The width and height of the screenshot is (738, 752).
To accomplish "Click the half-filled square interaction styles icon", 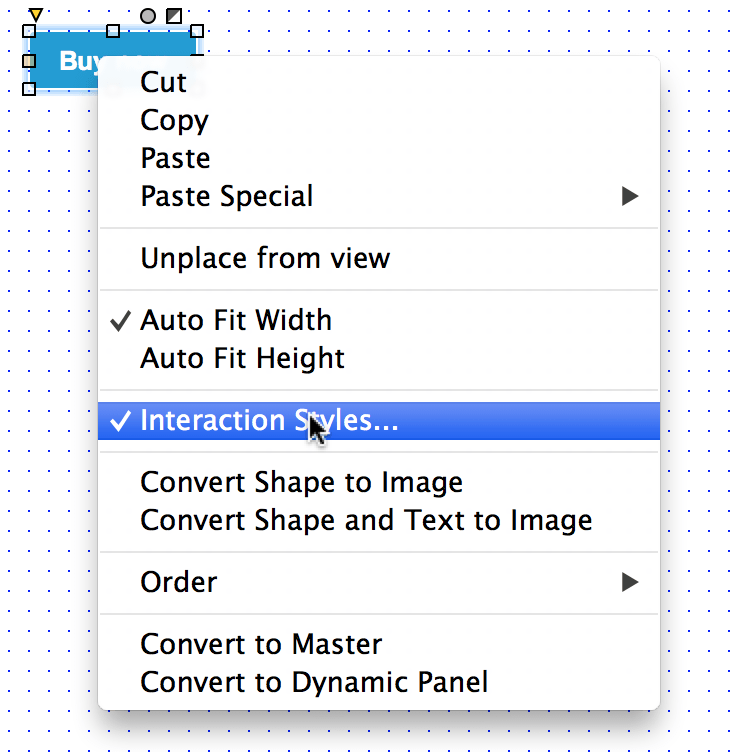I will click(174, 15).
